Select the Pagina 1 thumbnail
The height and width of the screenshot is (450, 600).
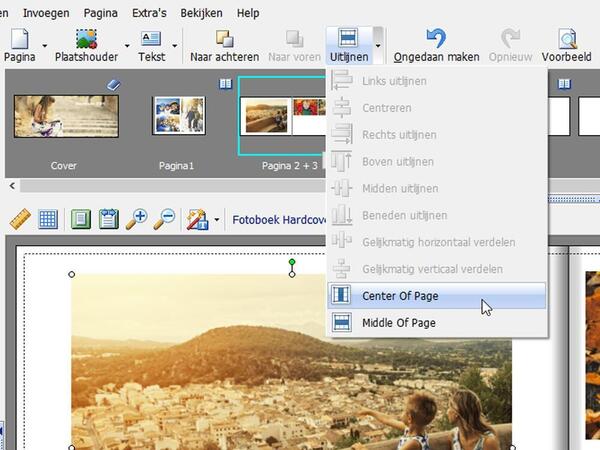pos(178,117)
